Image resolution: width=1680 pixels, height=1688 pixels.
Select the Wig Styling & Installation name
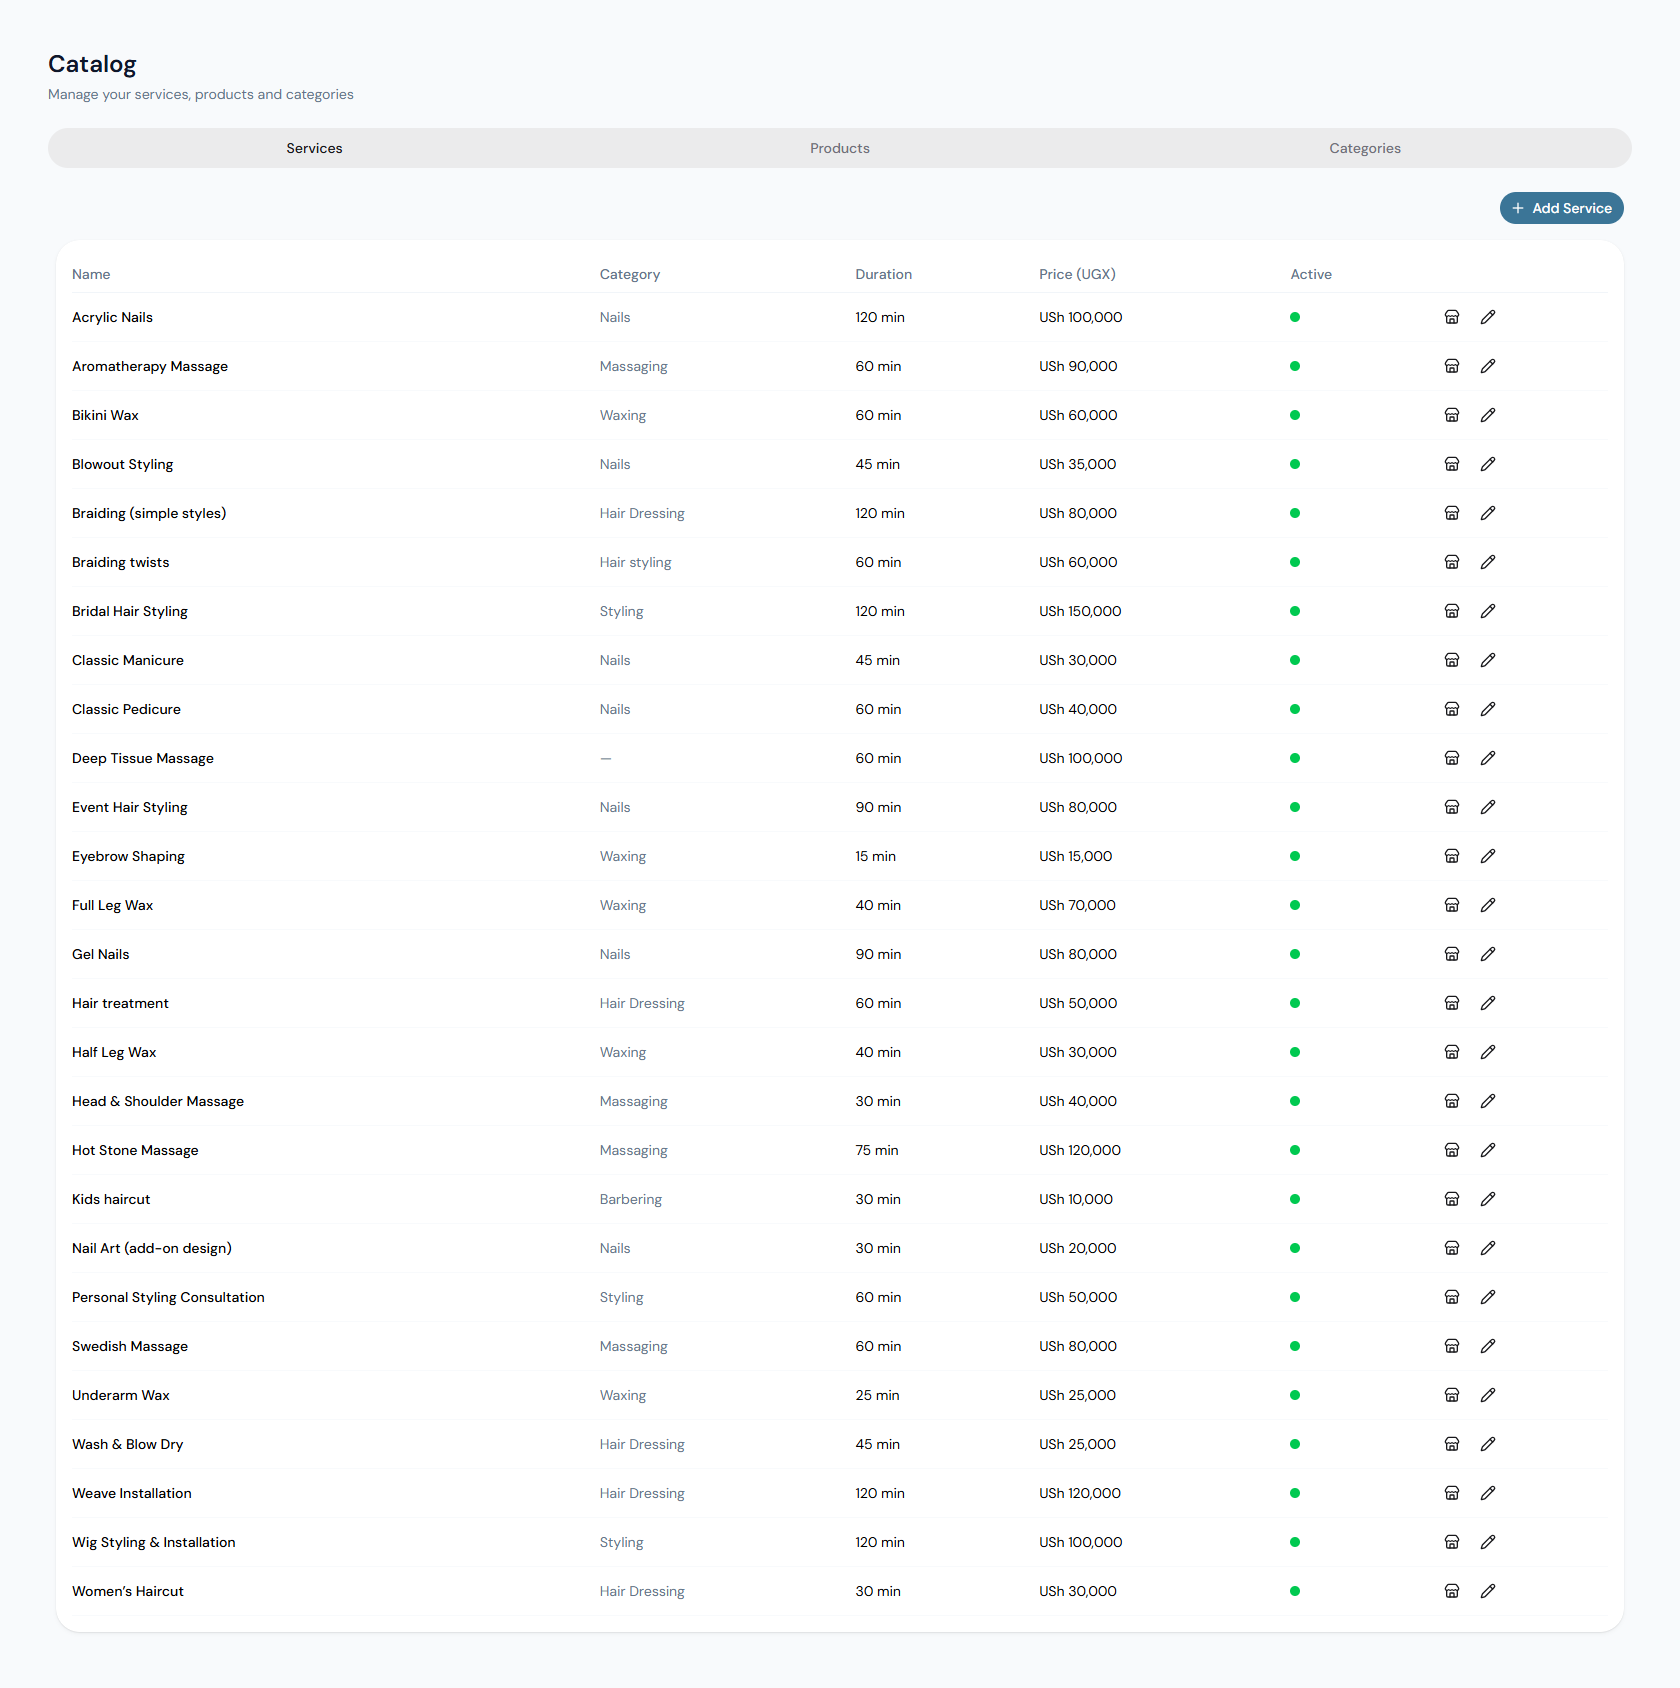click(154, 1542)
